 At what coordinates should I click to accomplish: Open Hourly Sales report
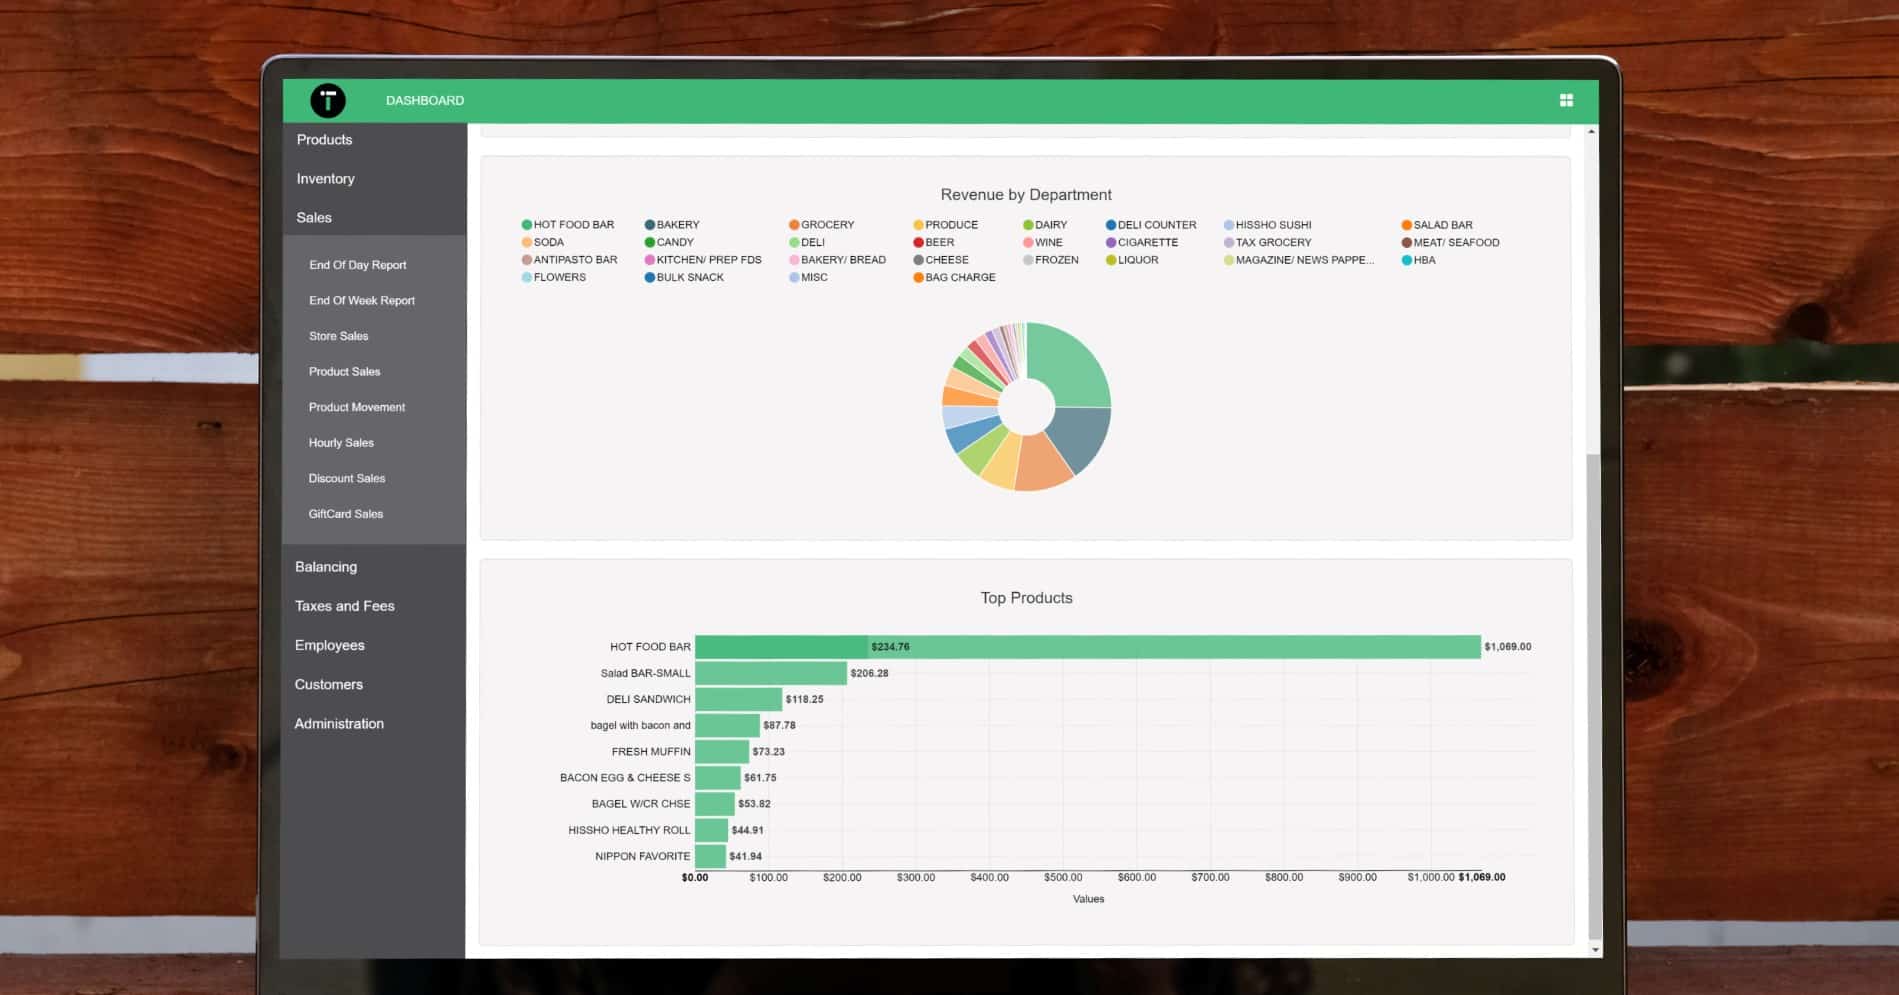(x=341, y=443)
